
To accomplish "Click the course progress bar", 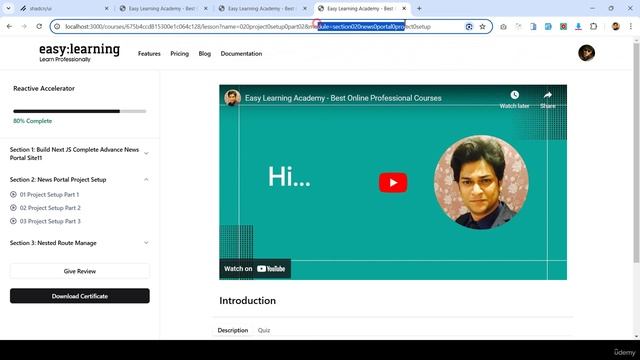I will pyautogui.click(x=80, y=111).
